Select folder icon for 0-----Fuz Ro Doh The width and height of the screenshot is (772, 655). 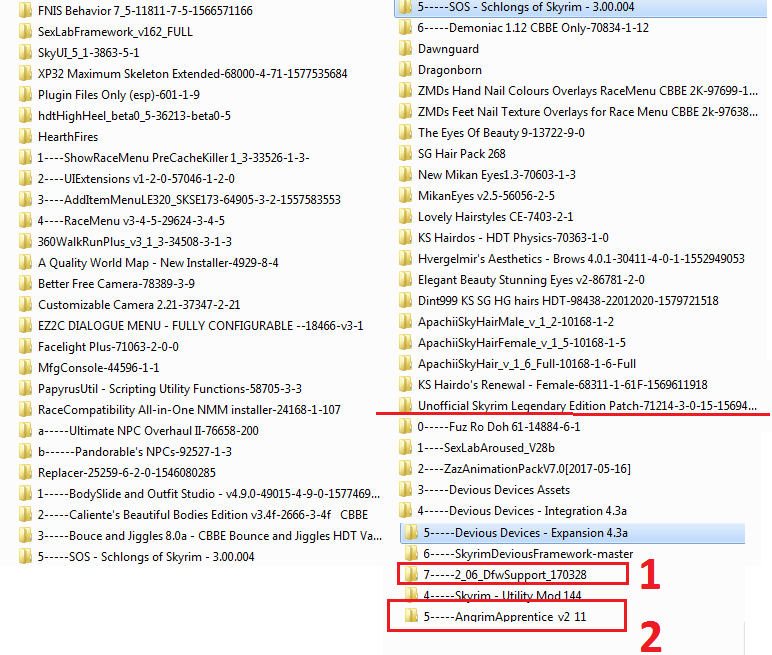tap(406, 426)
